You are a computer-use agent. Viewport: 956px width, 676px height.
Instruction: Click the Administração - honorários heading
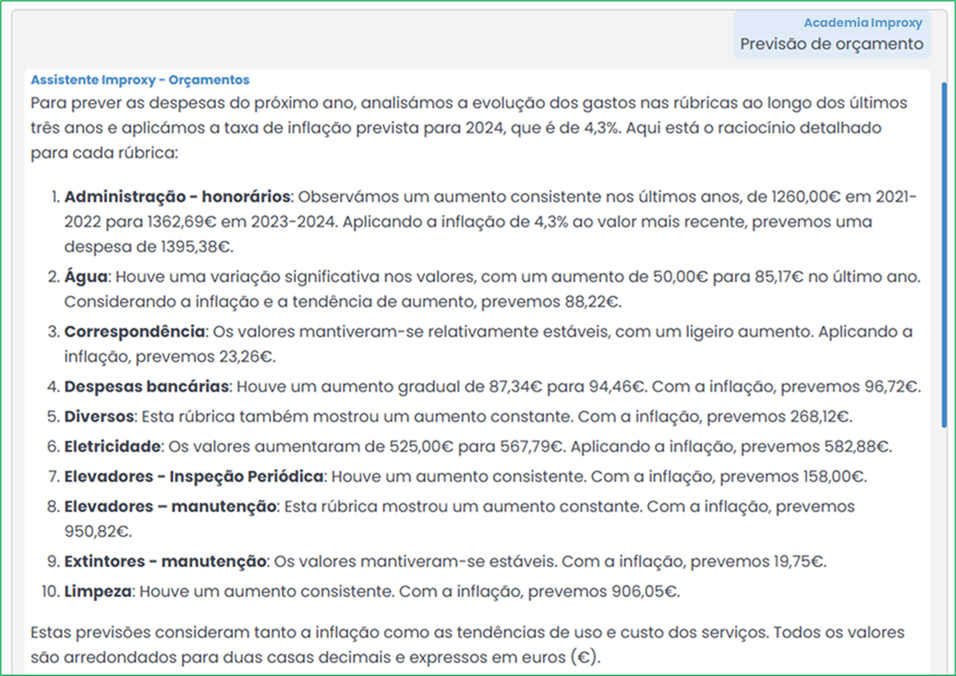point(177,196)
